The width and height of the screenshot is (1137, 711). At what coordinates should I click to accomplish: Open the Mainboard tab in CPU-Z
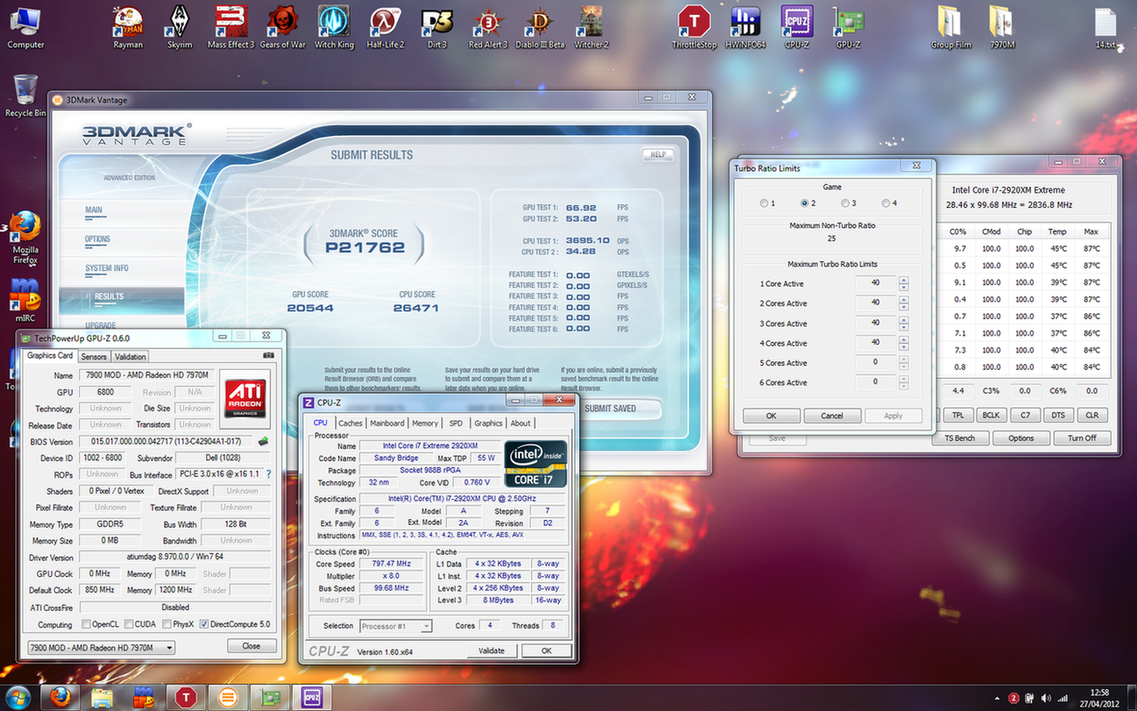click(387, 423)
